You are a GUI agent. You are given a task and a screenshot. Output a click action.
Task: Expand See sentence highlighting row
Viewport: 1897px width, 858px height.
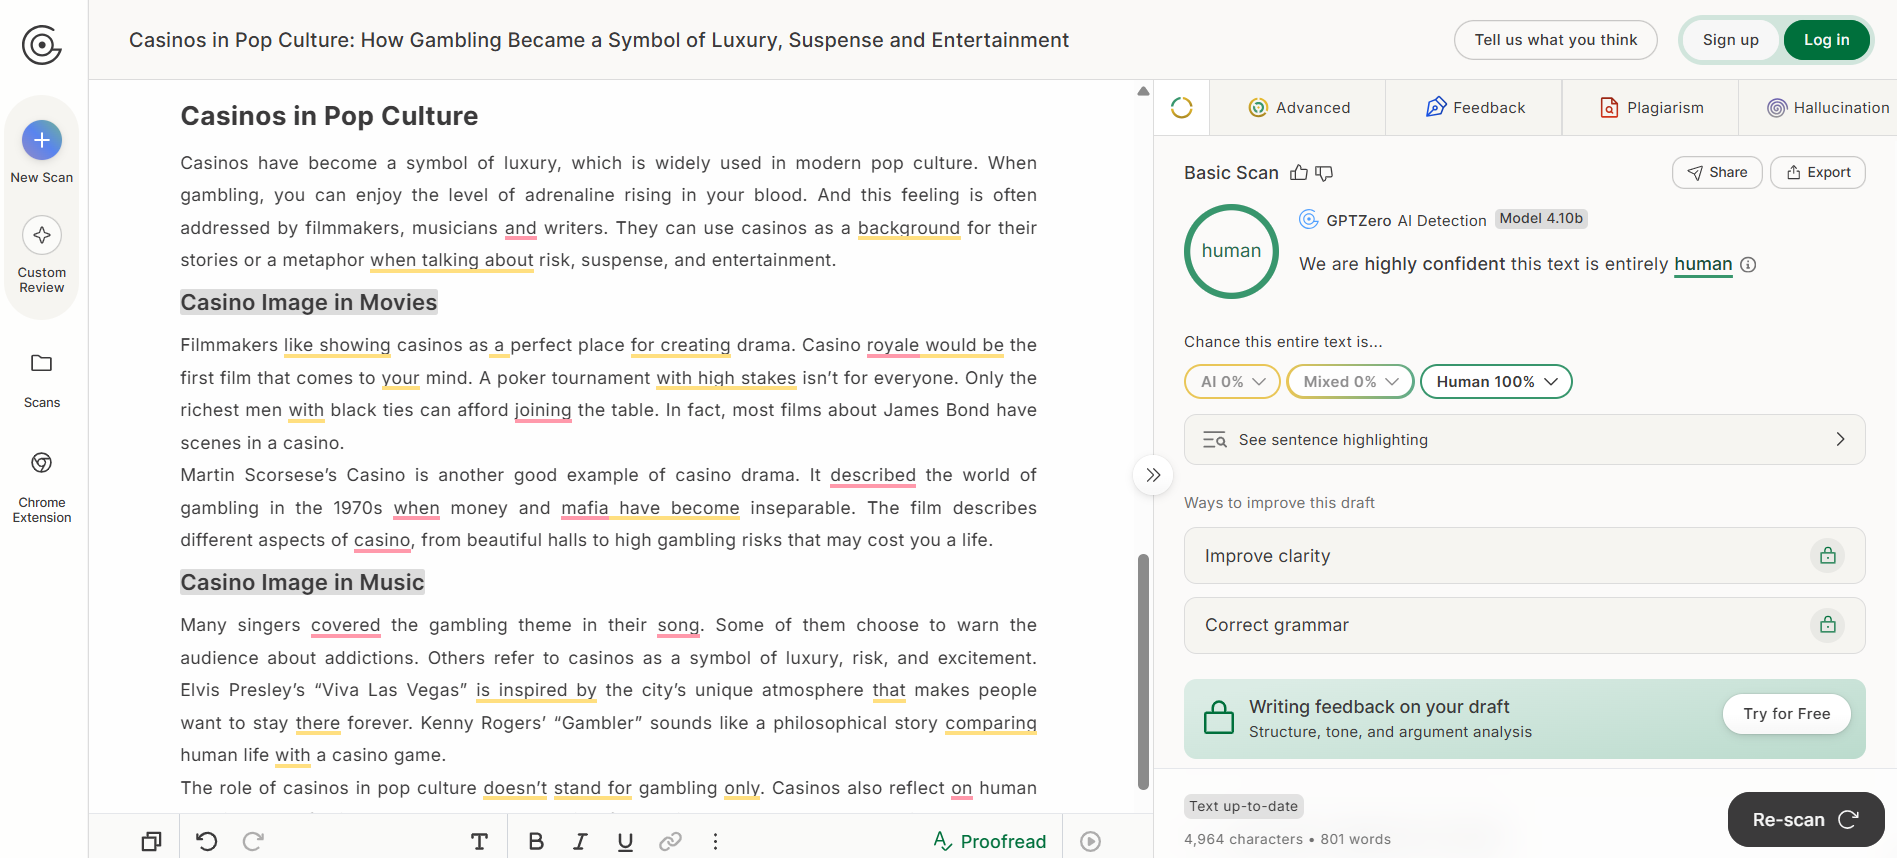[x=1524, y=440]
